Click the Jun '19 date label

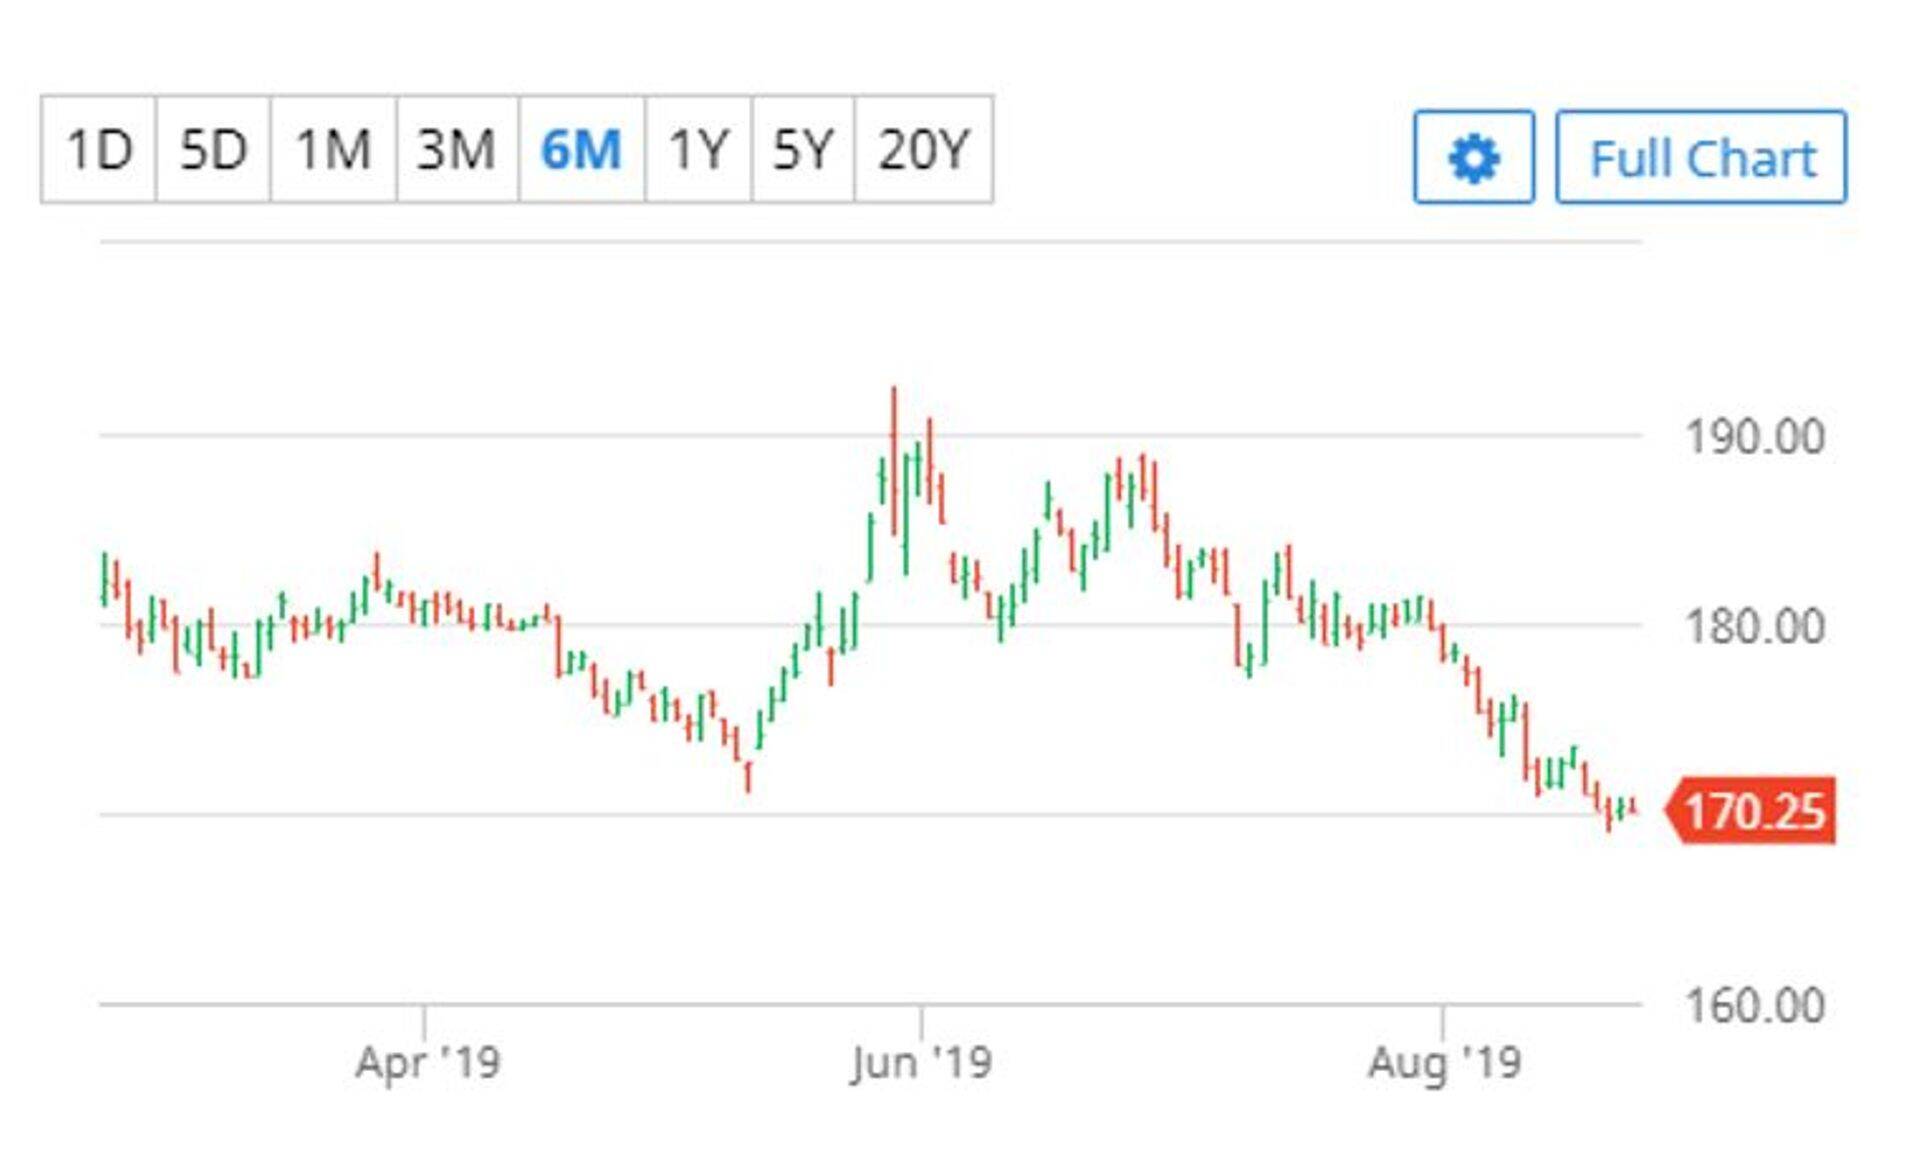pyautogui.click(x=920, y=1062)
